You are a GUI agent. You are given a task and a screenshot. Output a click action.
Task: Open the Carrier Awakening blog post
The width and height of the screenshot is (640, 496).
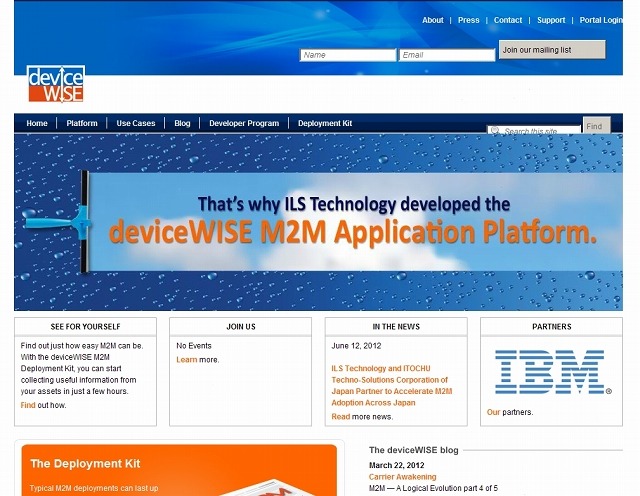click(402, 477)
